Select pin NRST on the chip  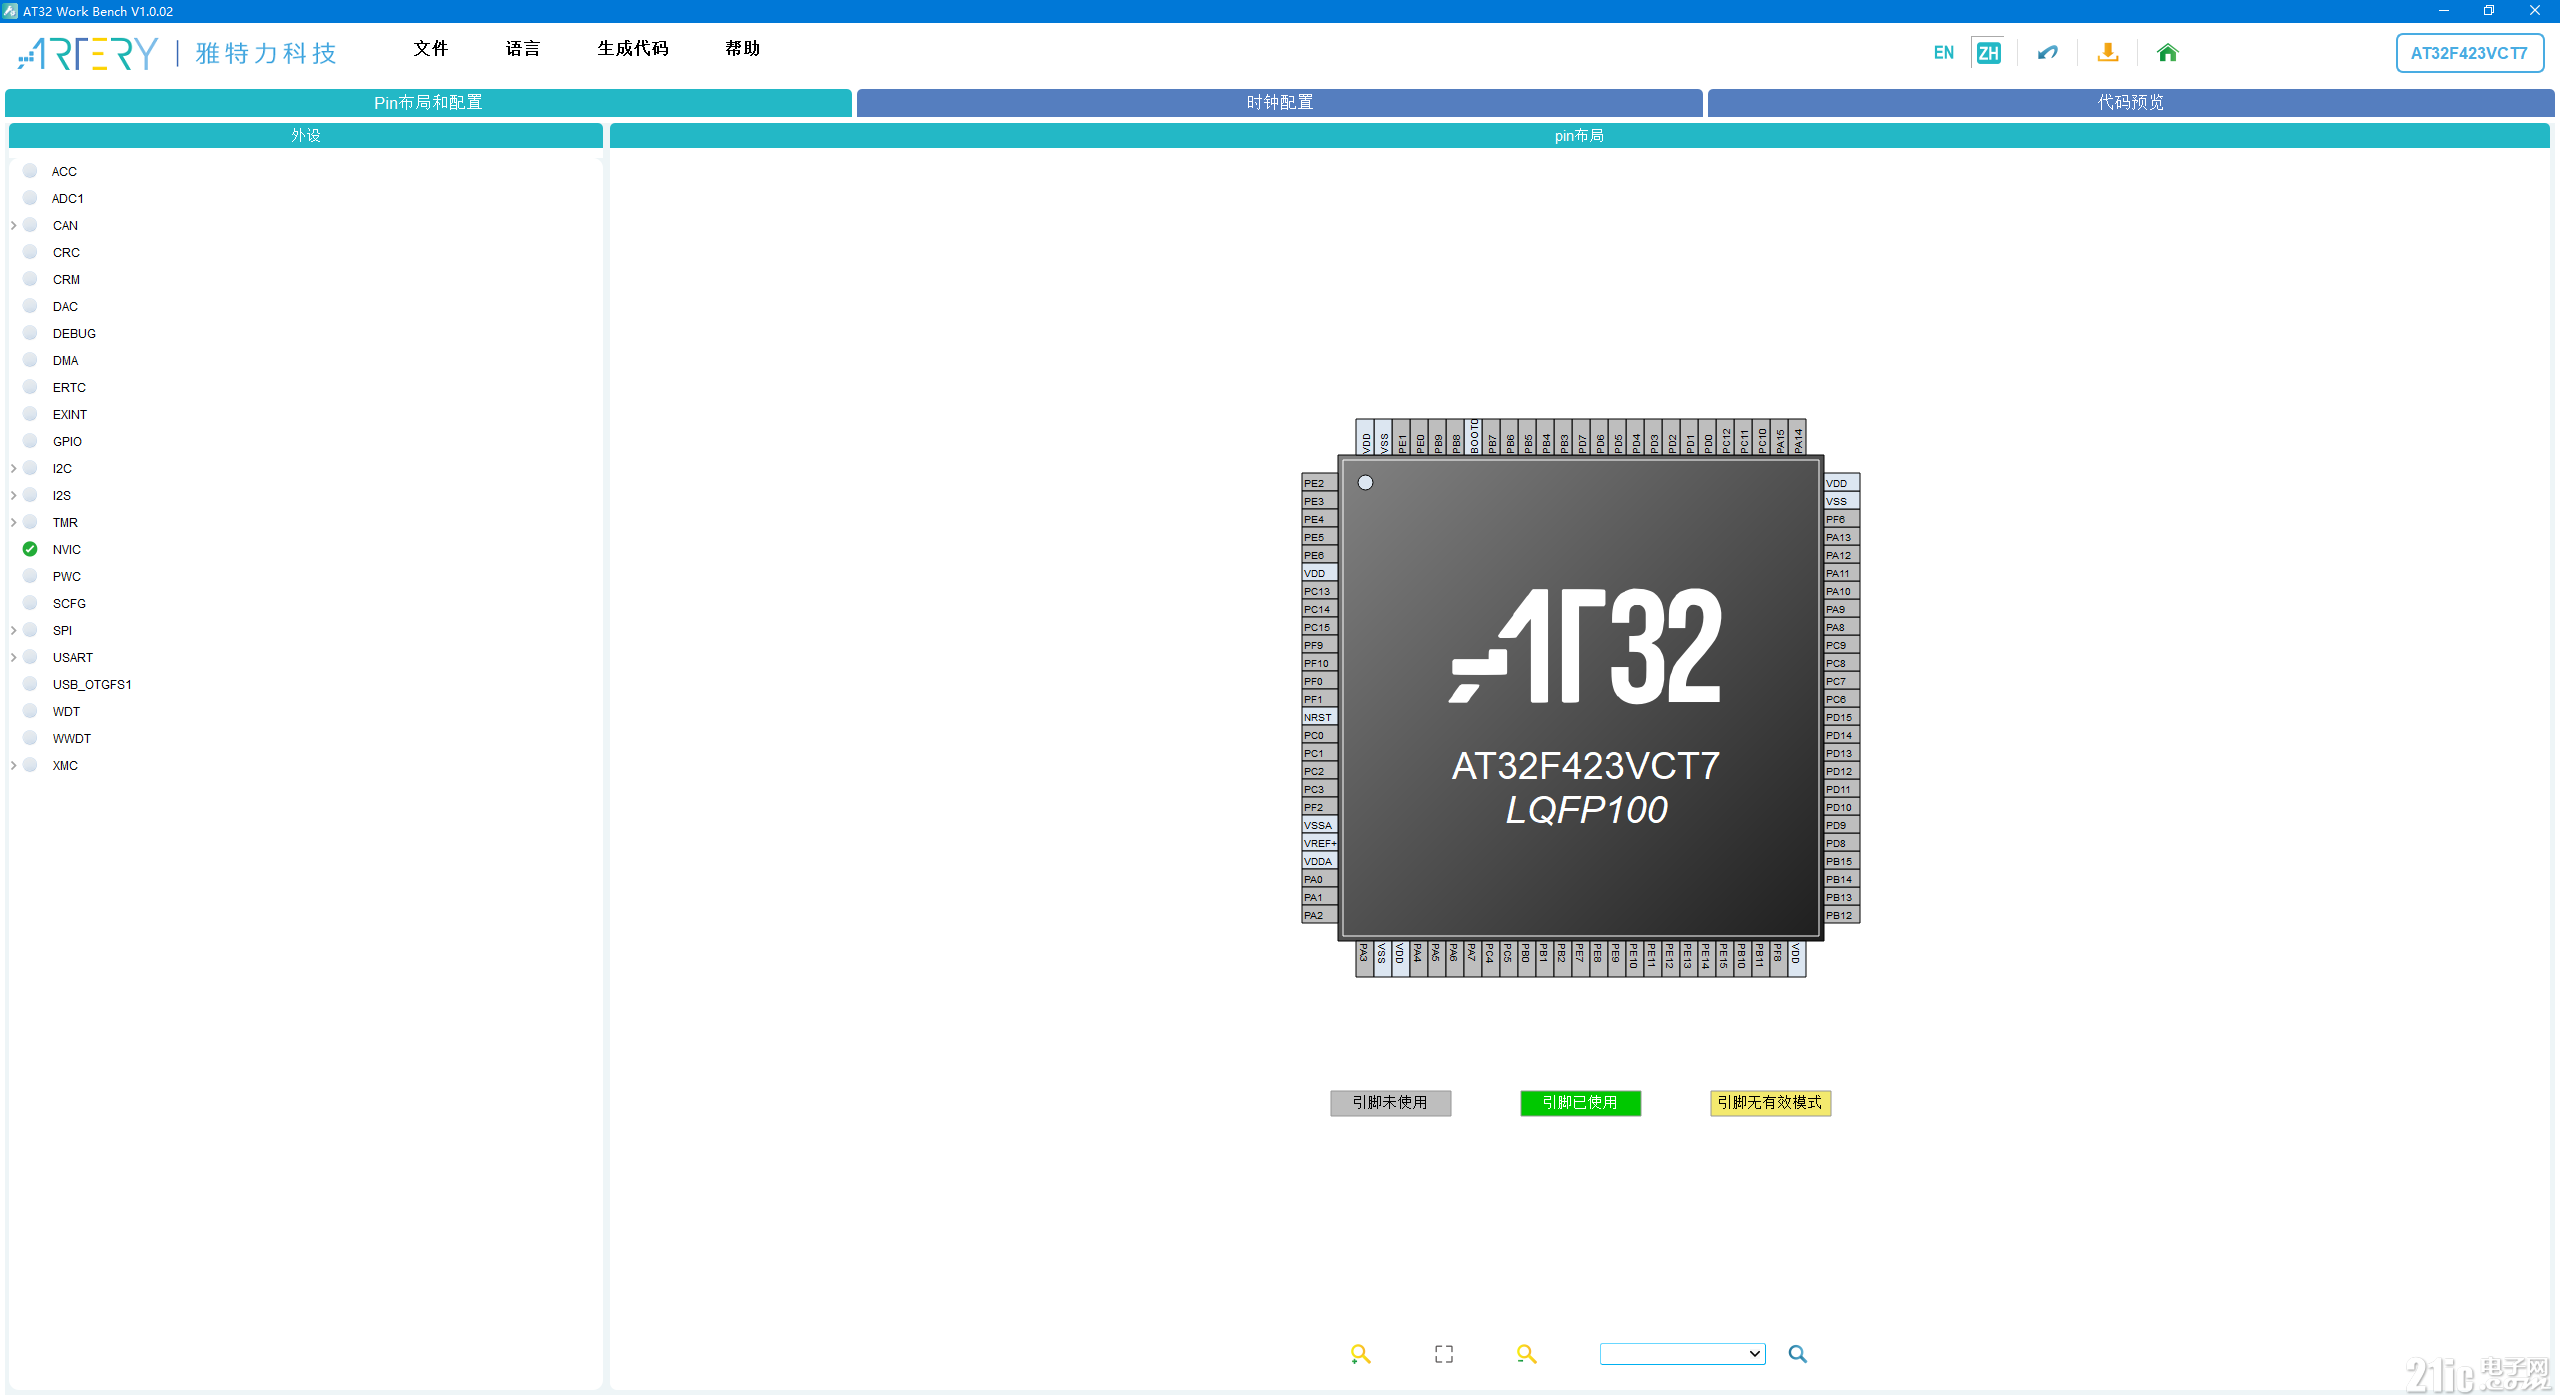click(x=1319, y=717)
